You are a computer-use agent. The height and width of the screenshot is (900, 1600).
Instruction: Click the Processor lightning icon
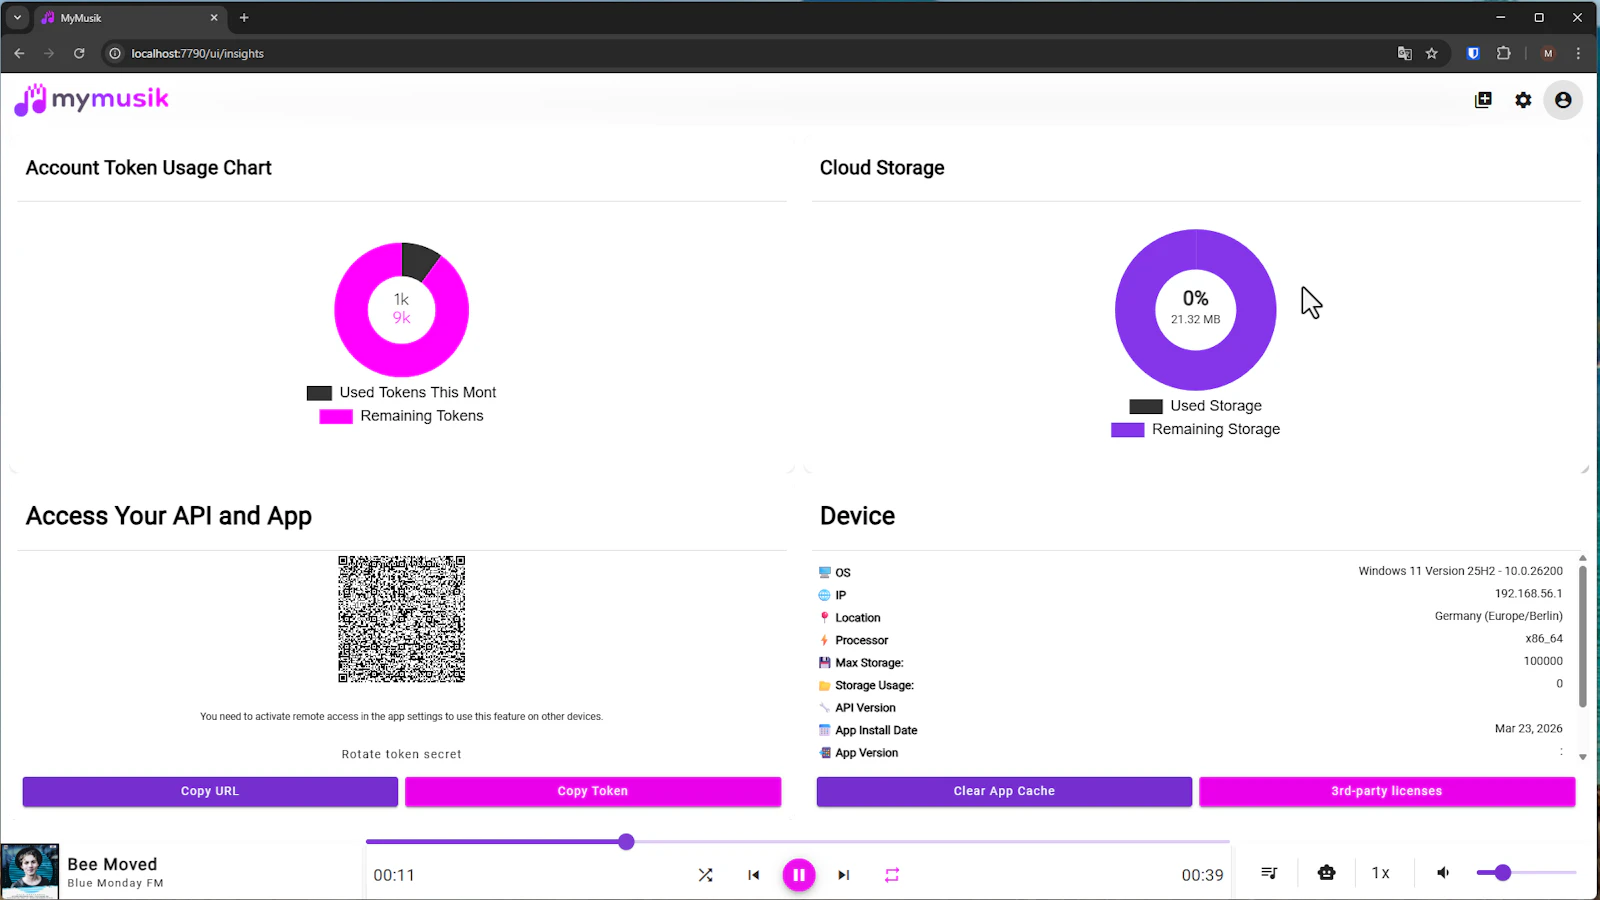pos(825,640)
